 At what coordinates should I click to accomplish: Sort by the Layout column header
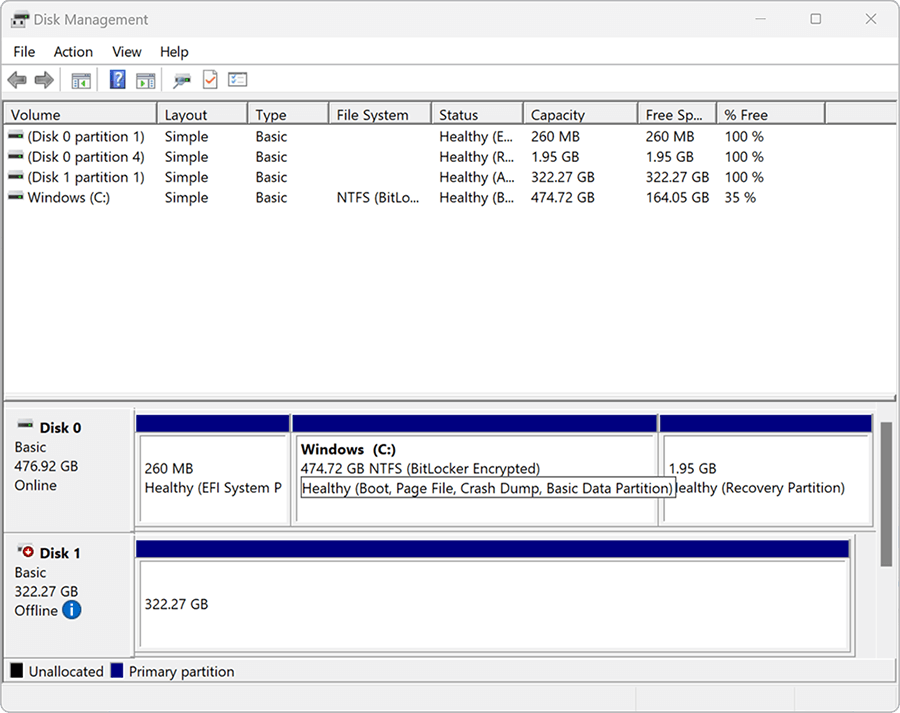coord(202,115)
